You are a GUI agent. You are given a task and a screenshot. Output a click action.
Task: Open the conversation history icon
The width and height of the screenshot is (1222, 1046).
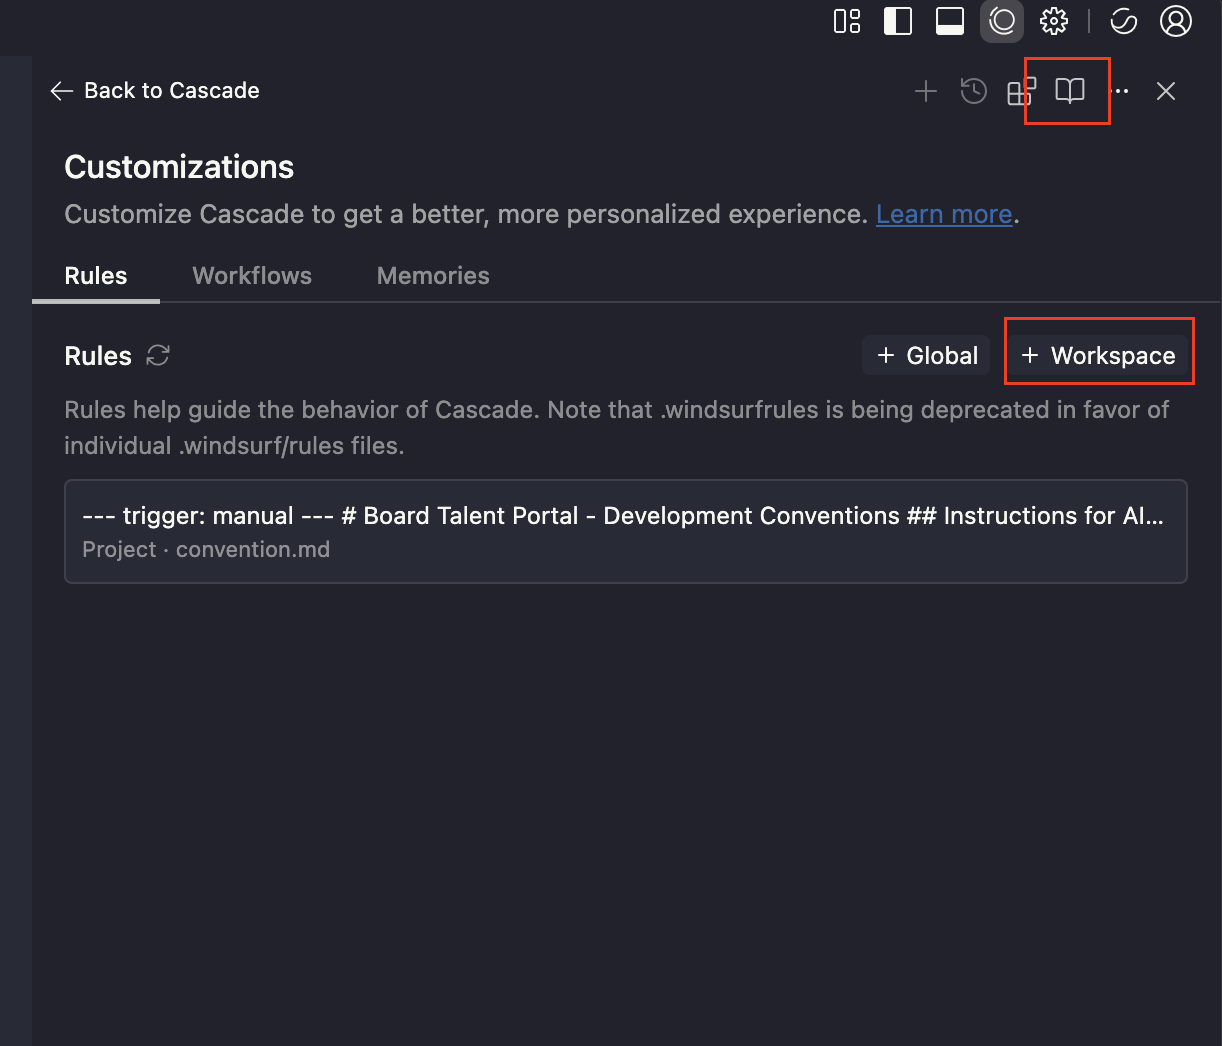974,92
